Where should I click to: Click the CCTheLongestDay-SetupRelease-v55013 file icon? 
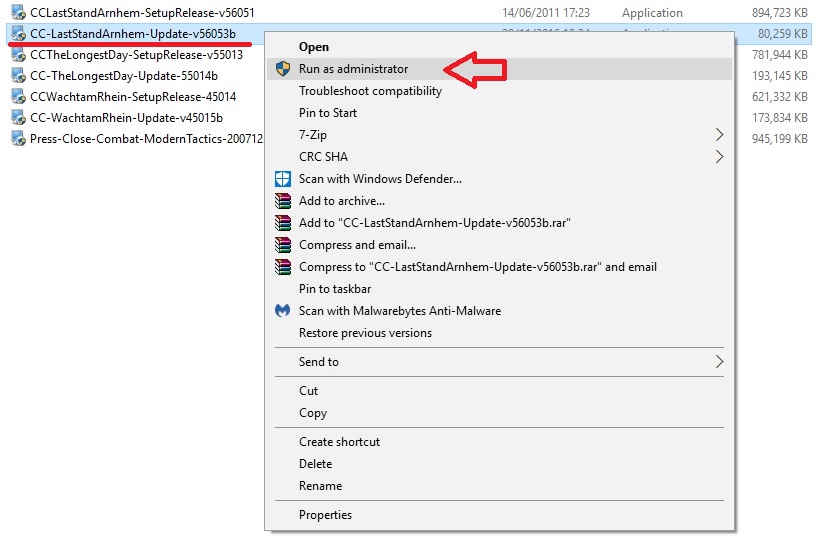point(18,55)
